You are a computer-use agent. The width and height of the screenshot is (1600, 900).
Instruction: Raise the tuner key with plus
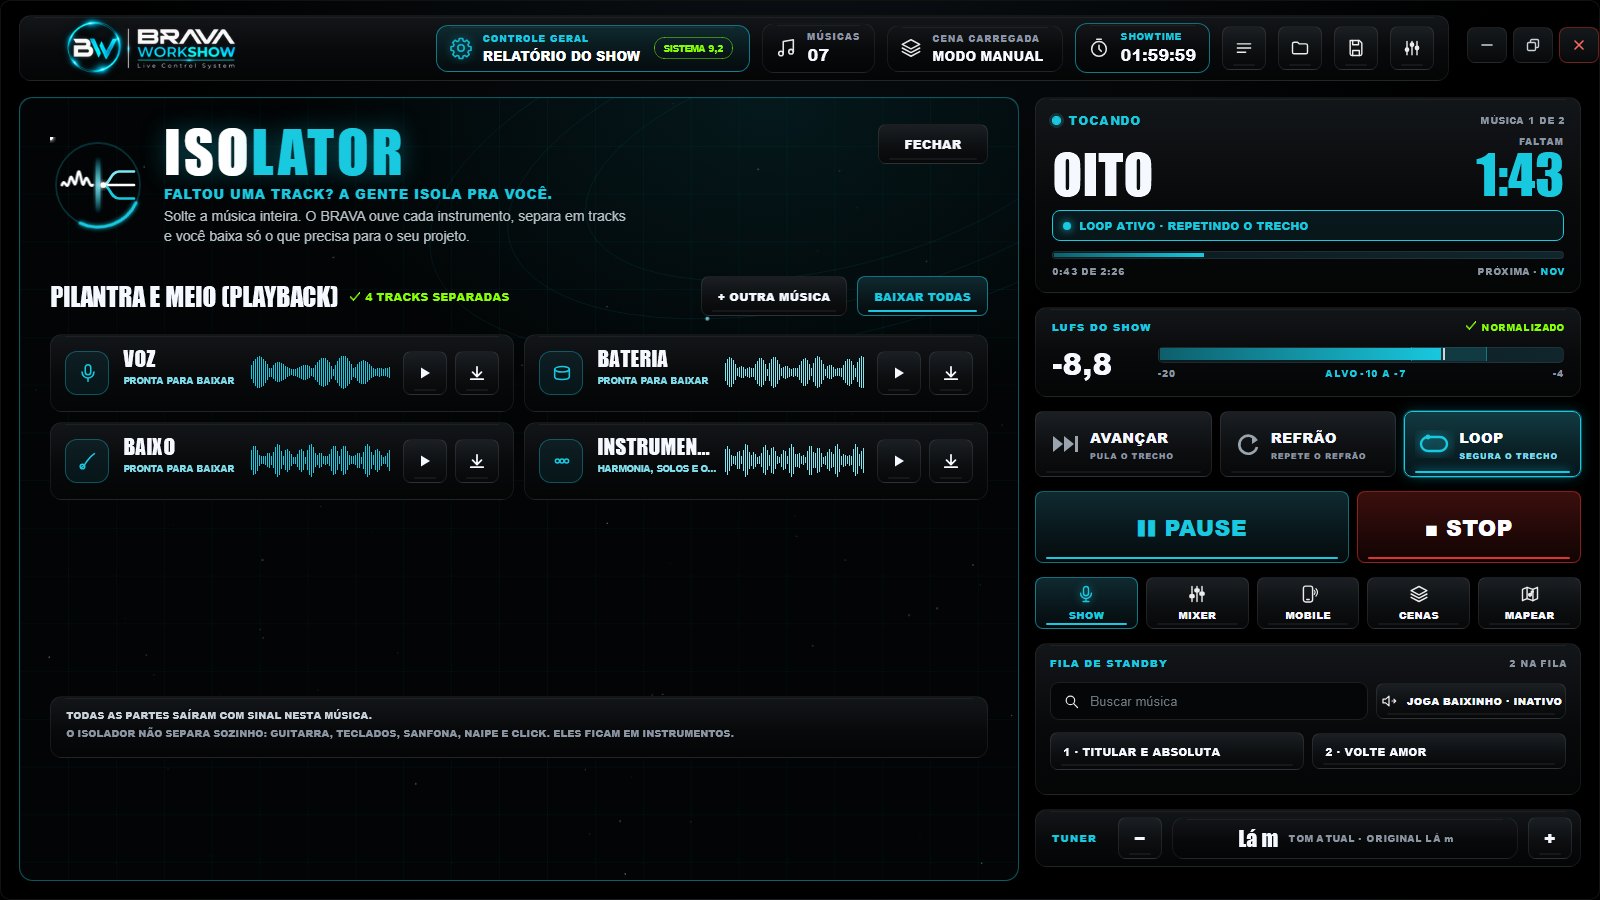tap(1550, 838)
